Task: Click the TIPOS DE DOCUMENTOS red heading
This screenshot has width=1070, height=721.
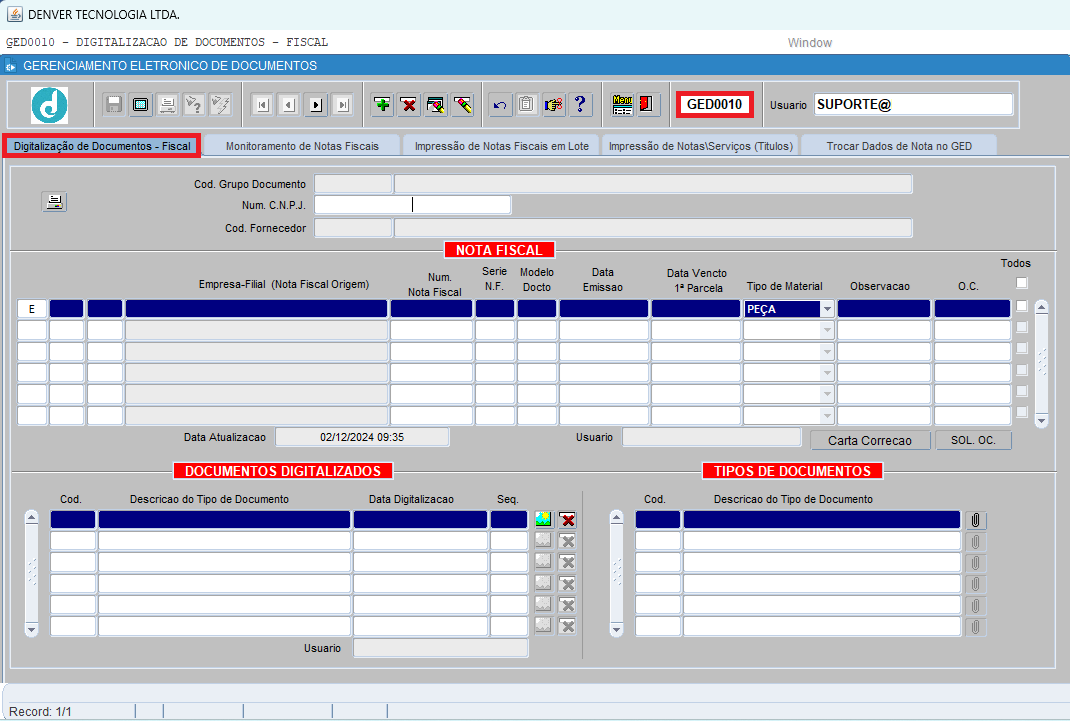Action: point(792,471)
